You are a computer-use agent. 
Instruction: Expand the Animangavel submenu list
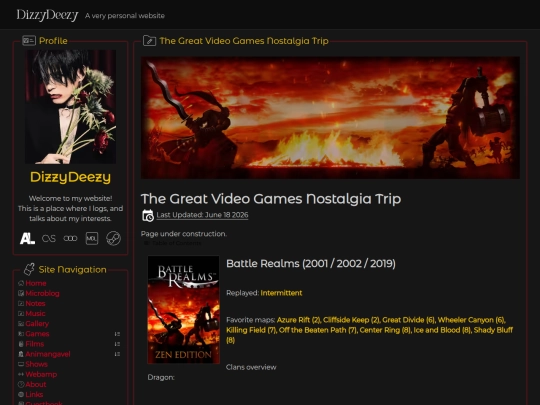[x=117, y=354]
